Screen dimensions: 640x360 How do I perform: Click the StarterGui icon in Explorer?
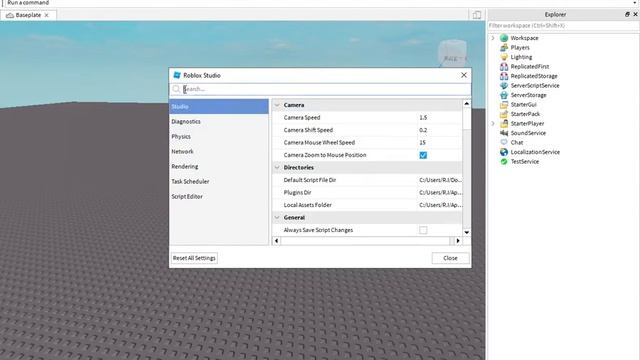(x=504, y=104)
